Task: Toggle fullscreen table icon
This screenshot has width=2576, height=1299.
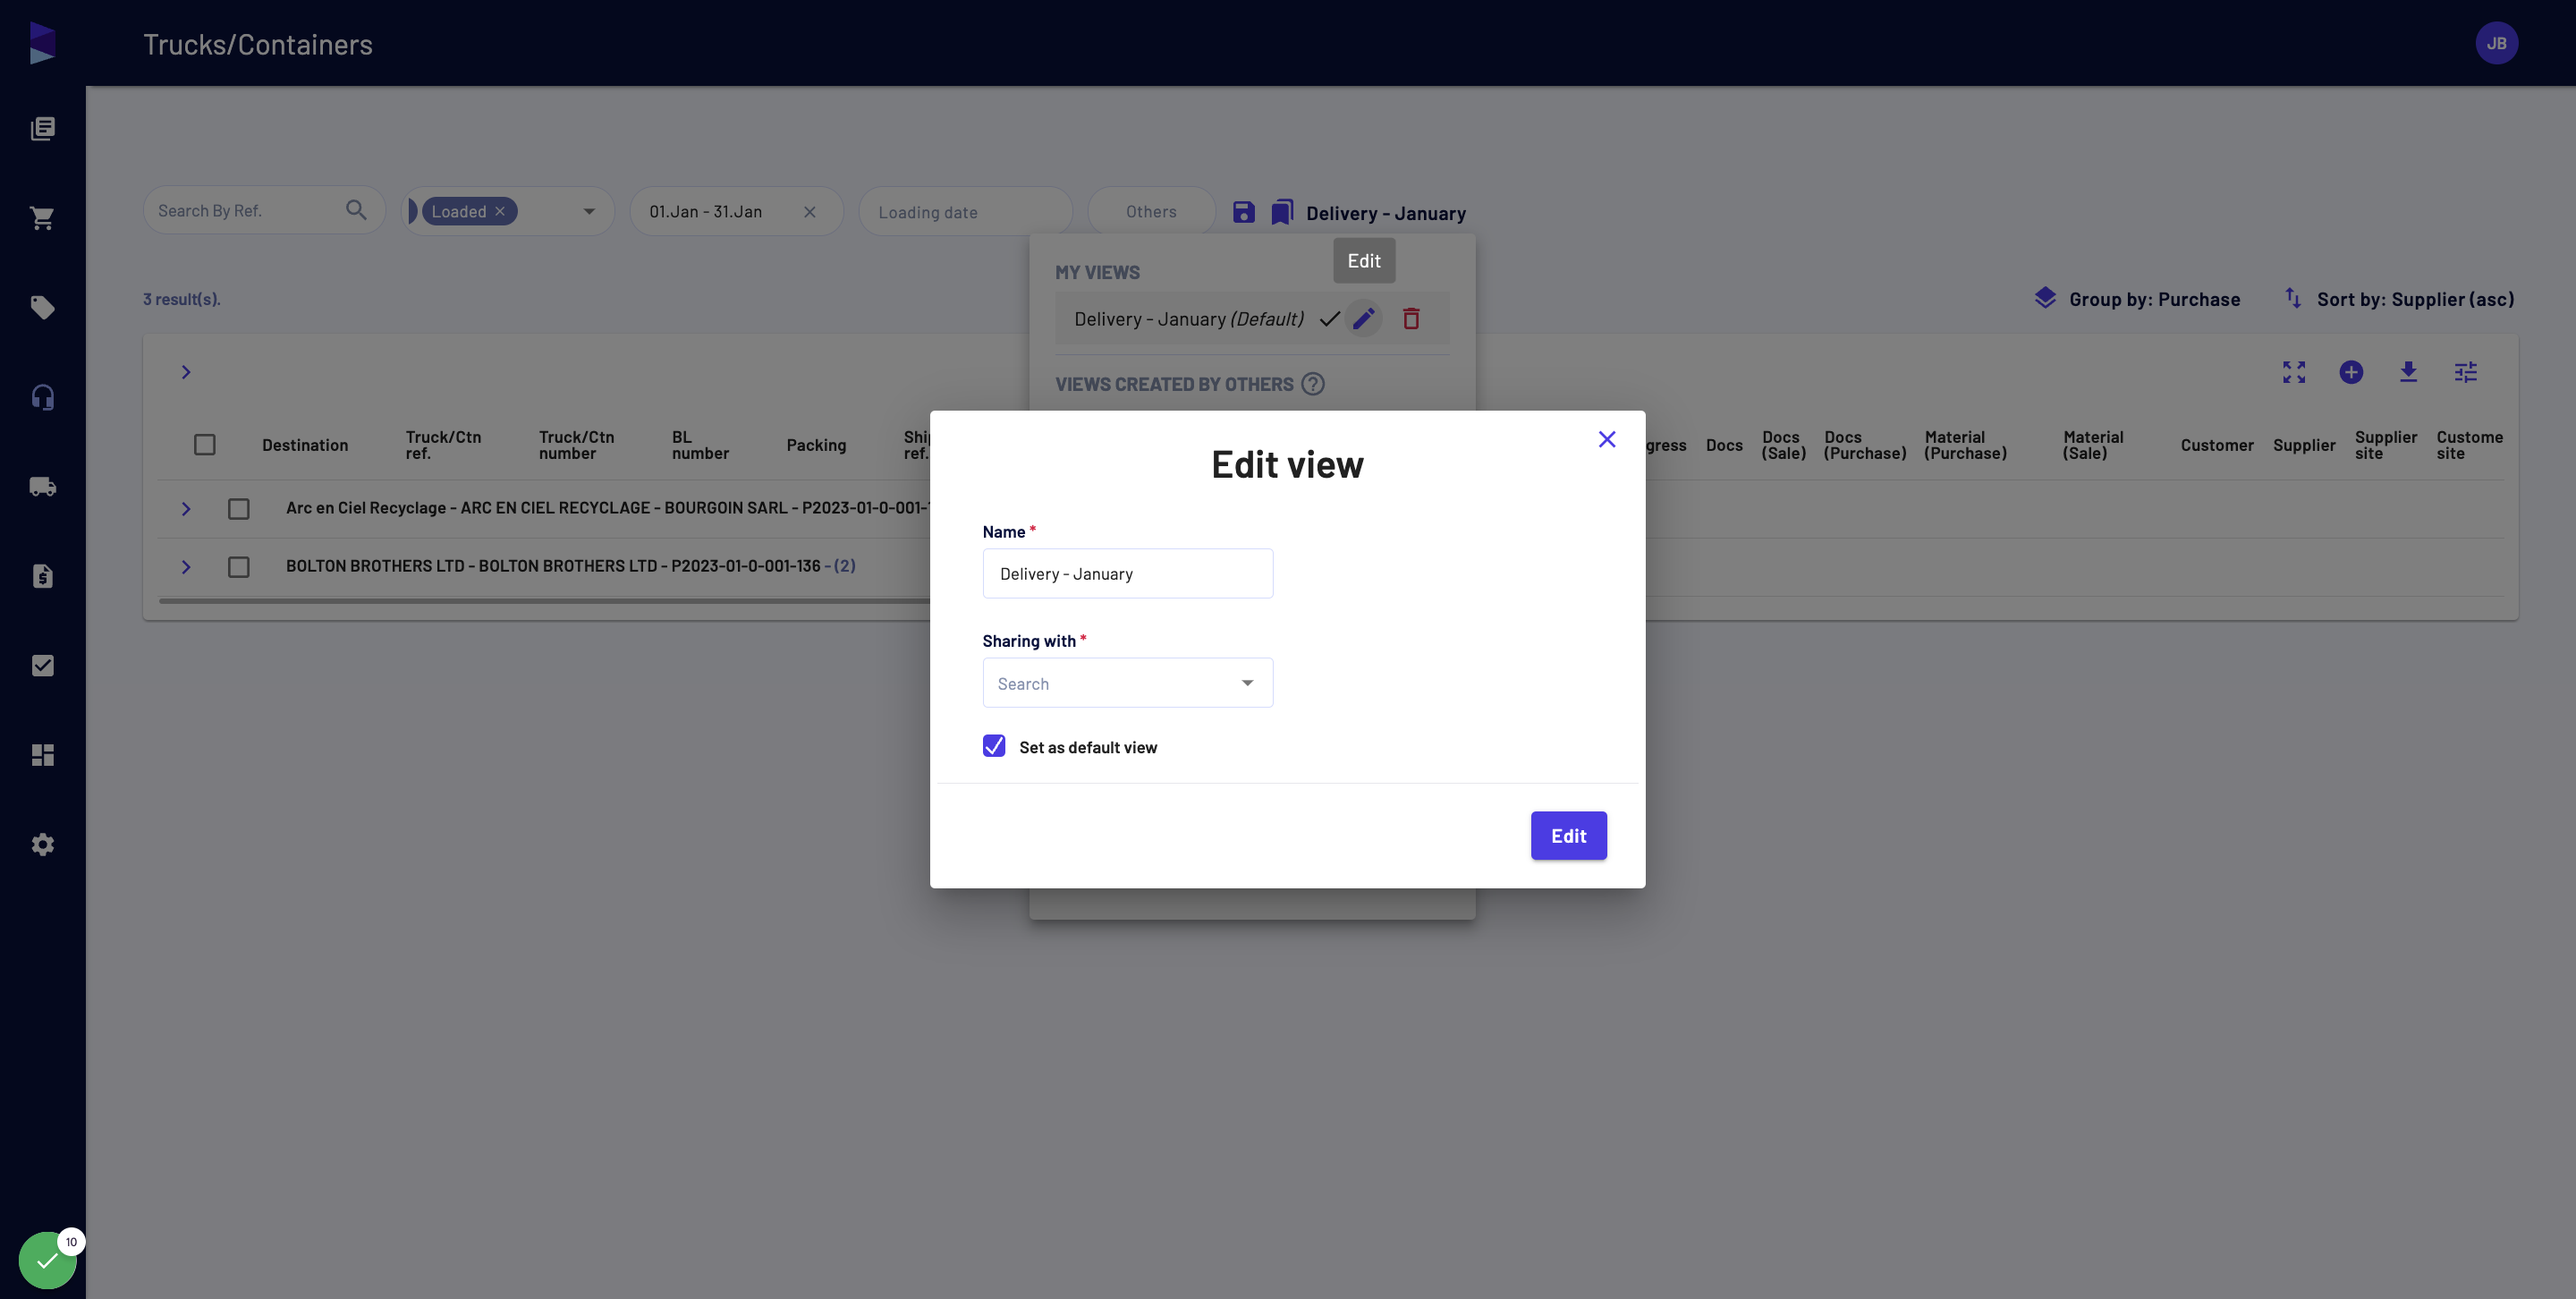Action: 2294,372
